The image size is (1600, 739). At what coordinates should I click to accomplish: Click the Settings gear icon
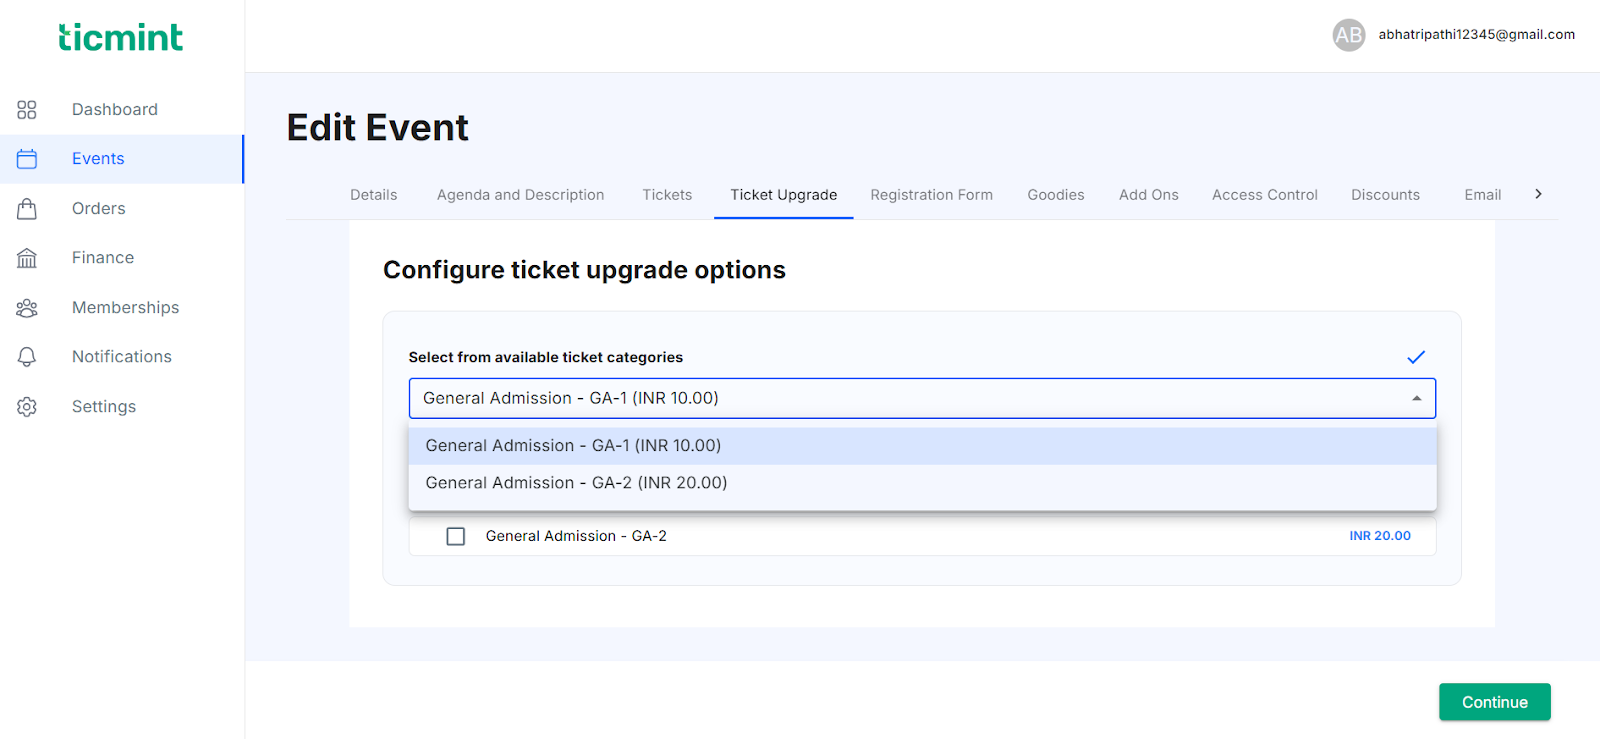point(27,407)
